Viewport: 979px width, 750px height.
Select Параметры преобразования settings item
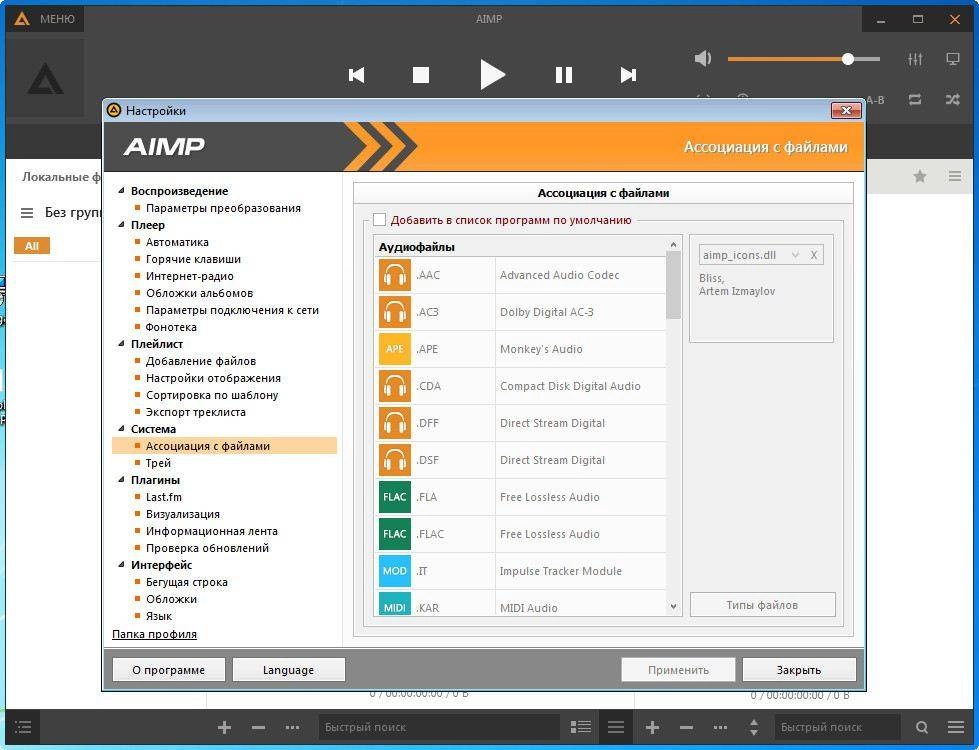[x=223, y=208]
